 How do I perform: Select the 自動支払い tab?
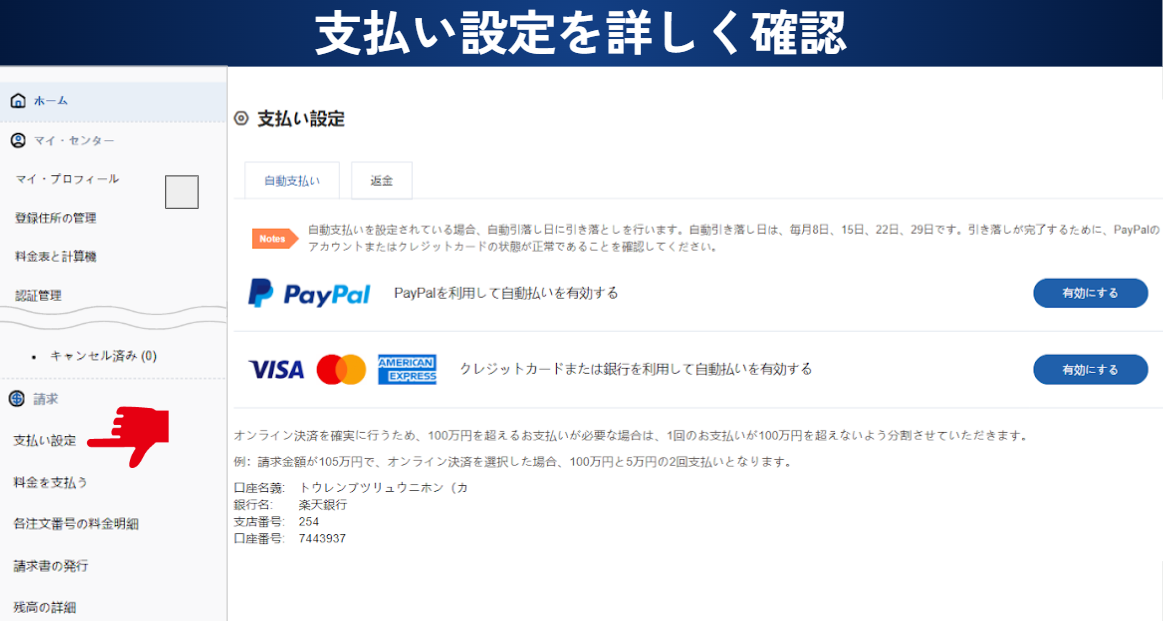[292, 180]
